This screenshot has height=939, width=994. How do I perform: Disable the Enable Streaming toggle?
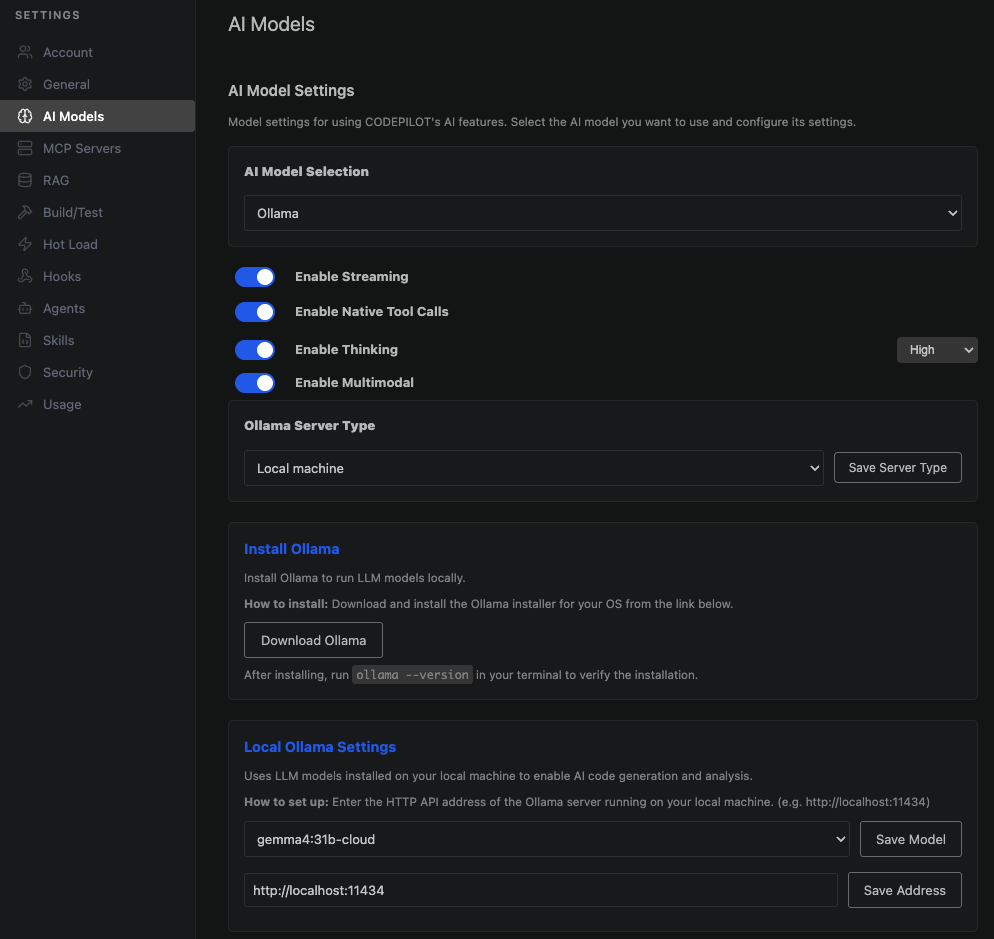point(255,276)
